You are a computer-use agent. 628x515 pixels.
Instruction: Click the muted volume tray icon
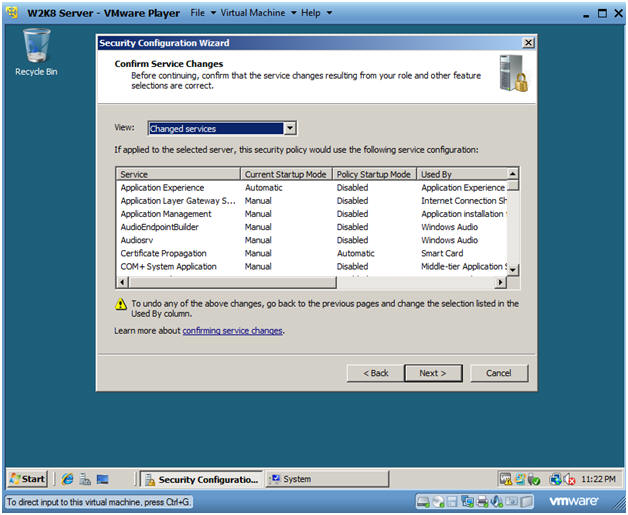(569, 479)
